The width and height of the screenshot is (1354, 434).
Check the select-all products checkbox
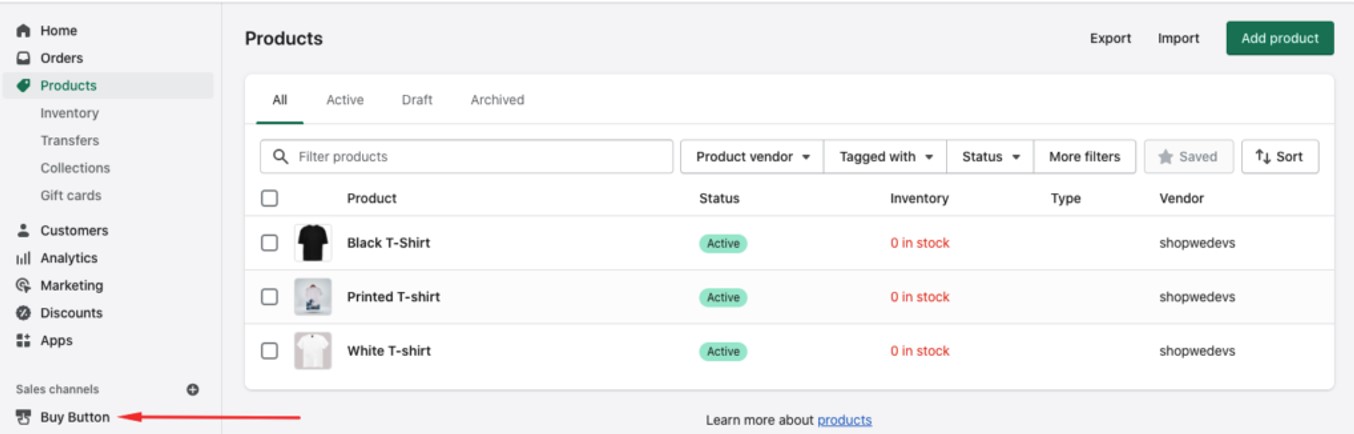[269, 198]
